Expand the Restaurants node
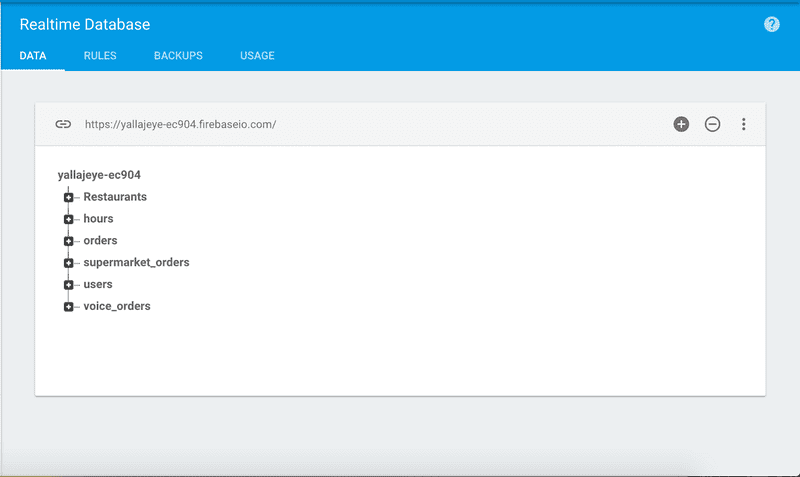 (68, 197)
